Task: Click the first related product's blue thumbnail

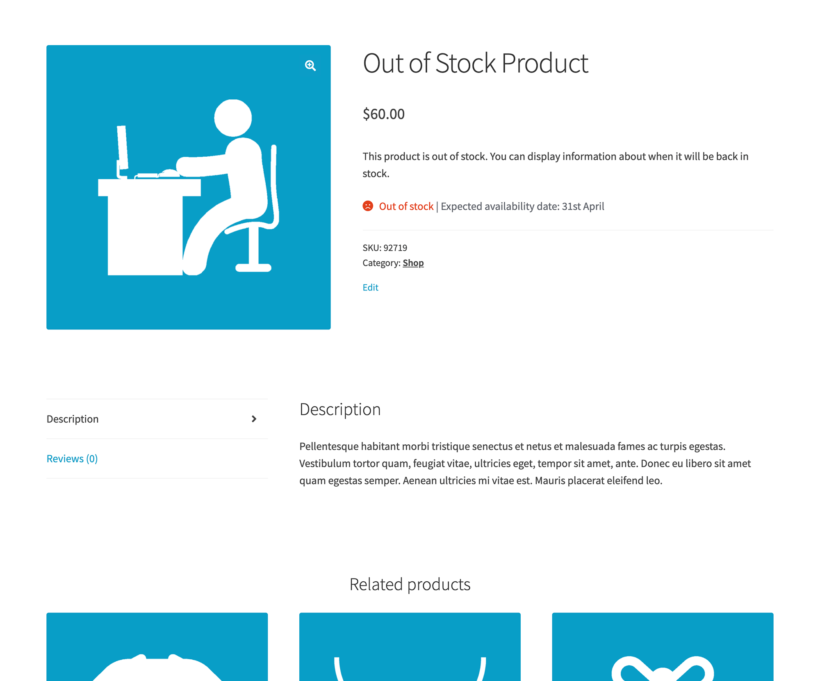Action: (x=157, y=647)
